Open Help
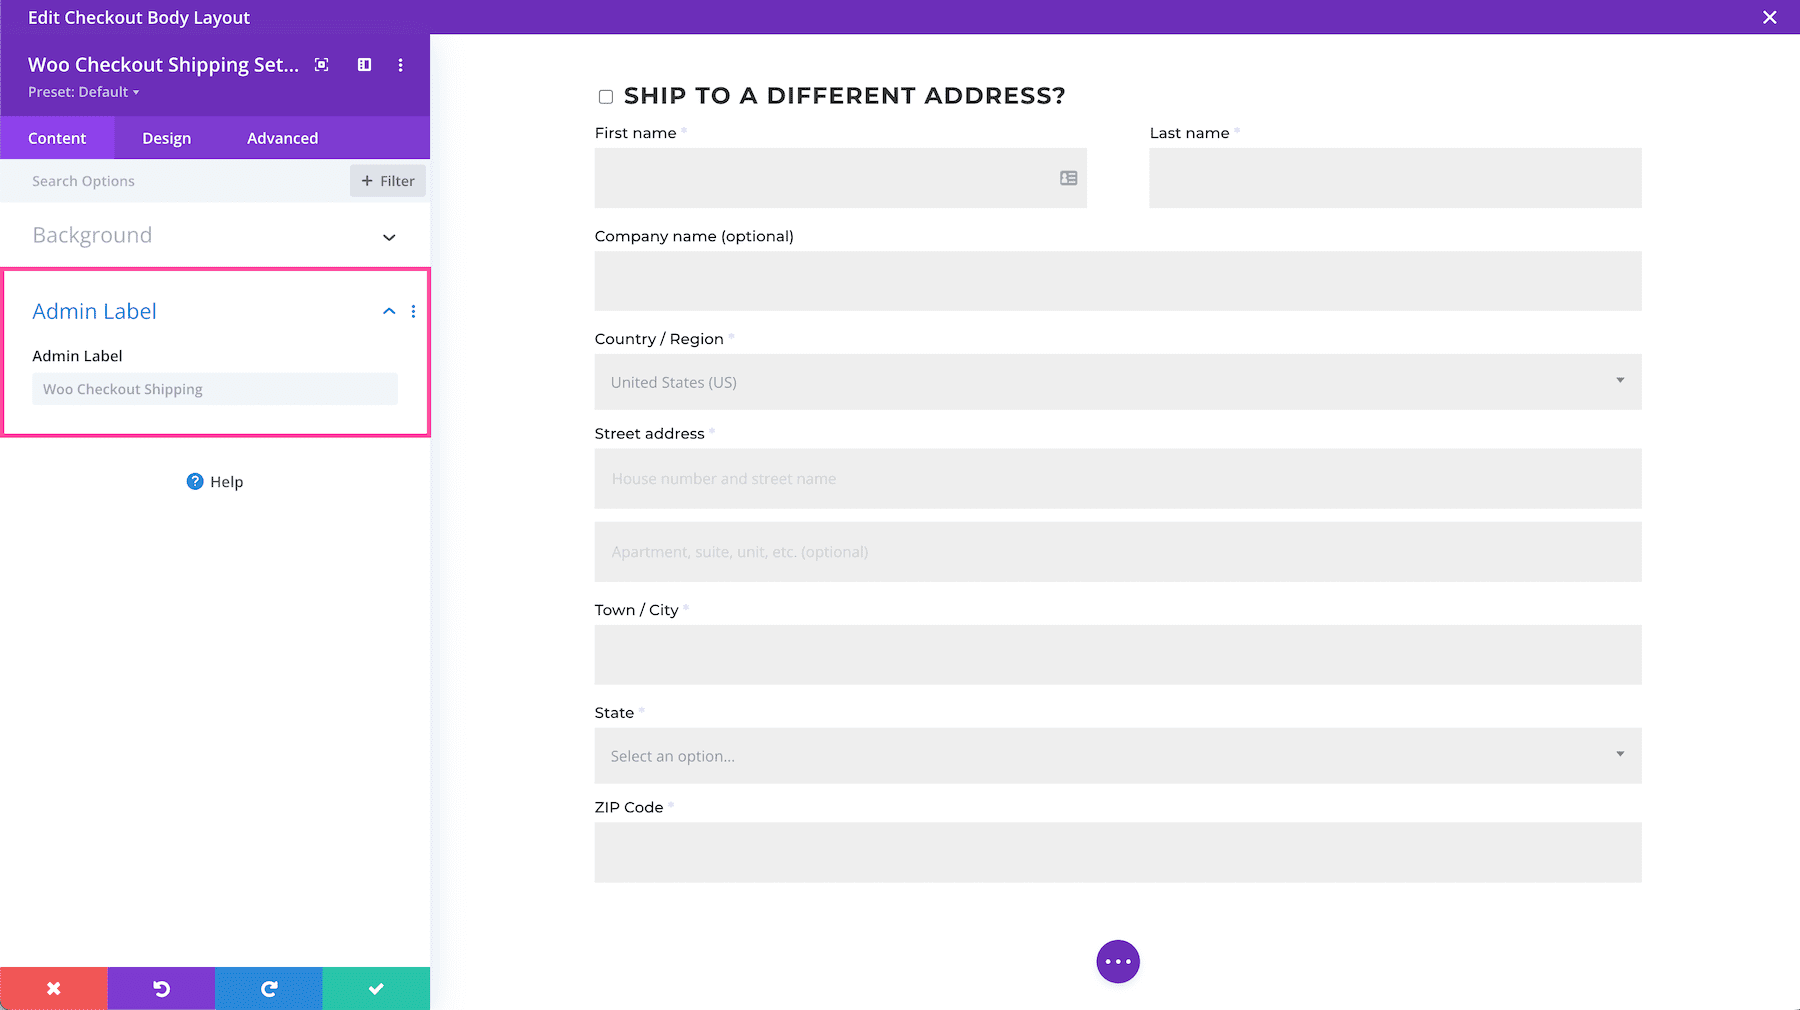Screen dimensions: 1800x1010 [214, 481]
